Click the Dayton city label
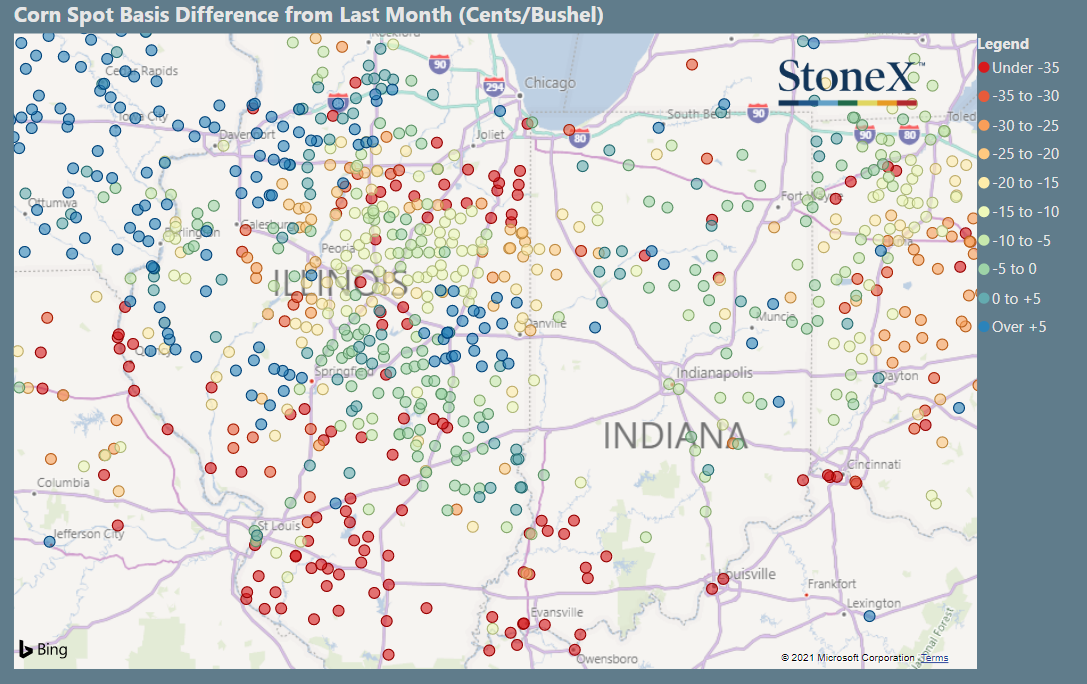 [x=899, y=376]
